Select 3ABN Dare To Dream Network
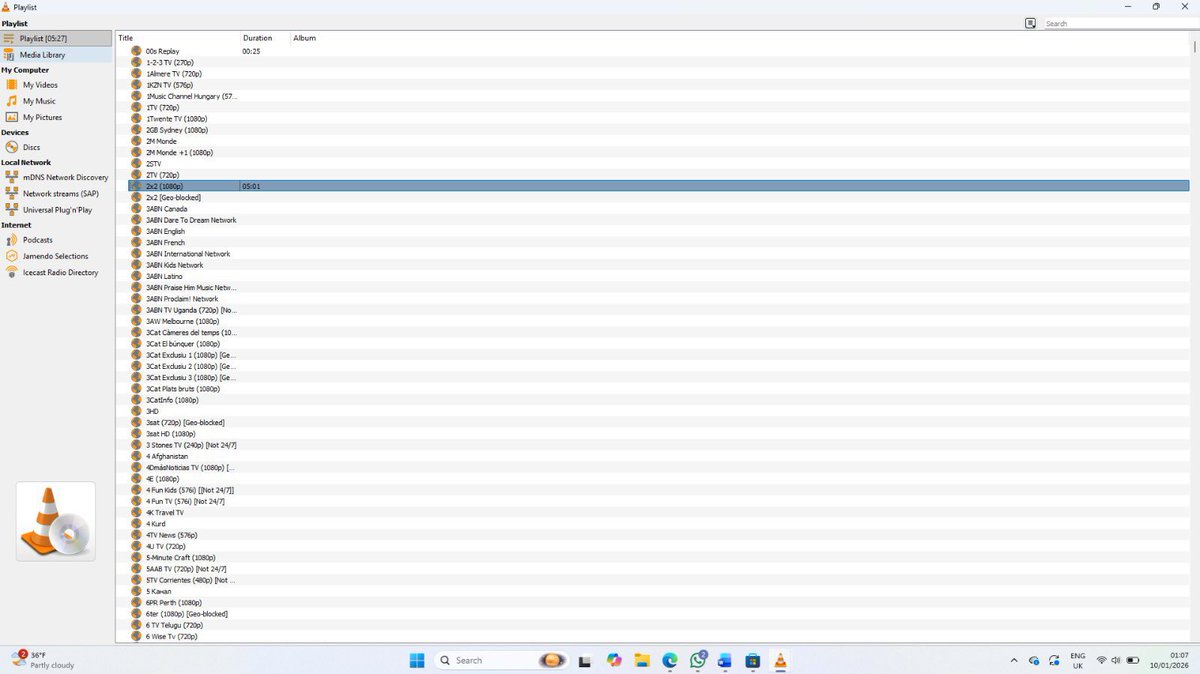Viewport: 1200px width, 674px height. point(191,220)
